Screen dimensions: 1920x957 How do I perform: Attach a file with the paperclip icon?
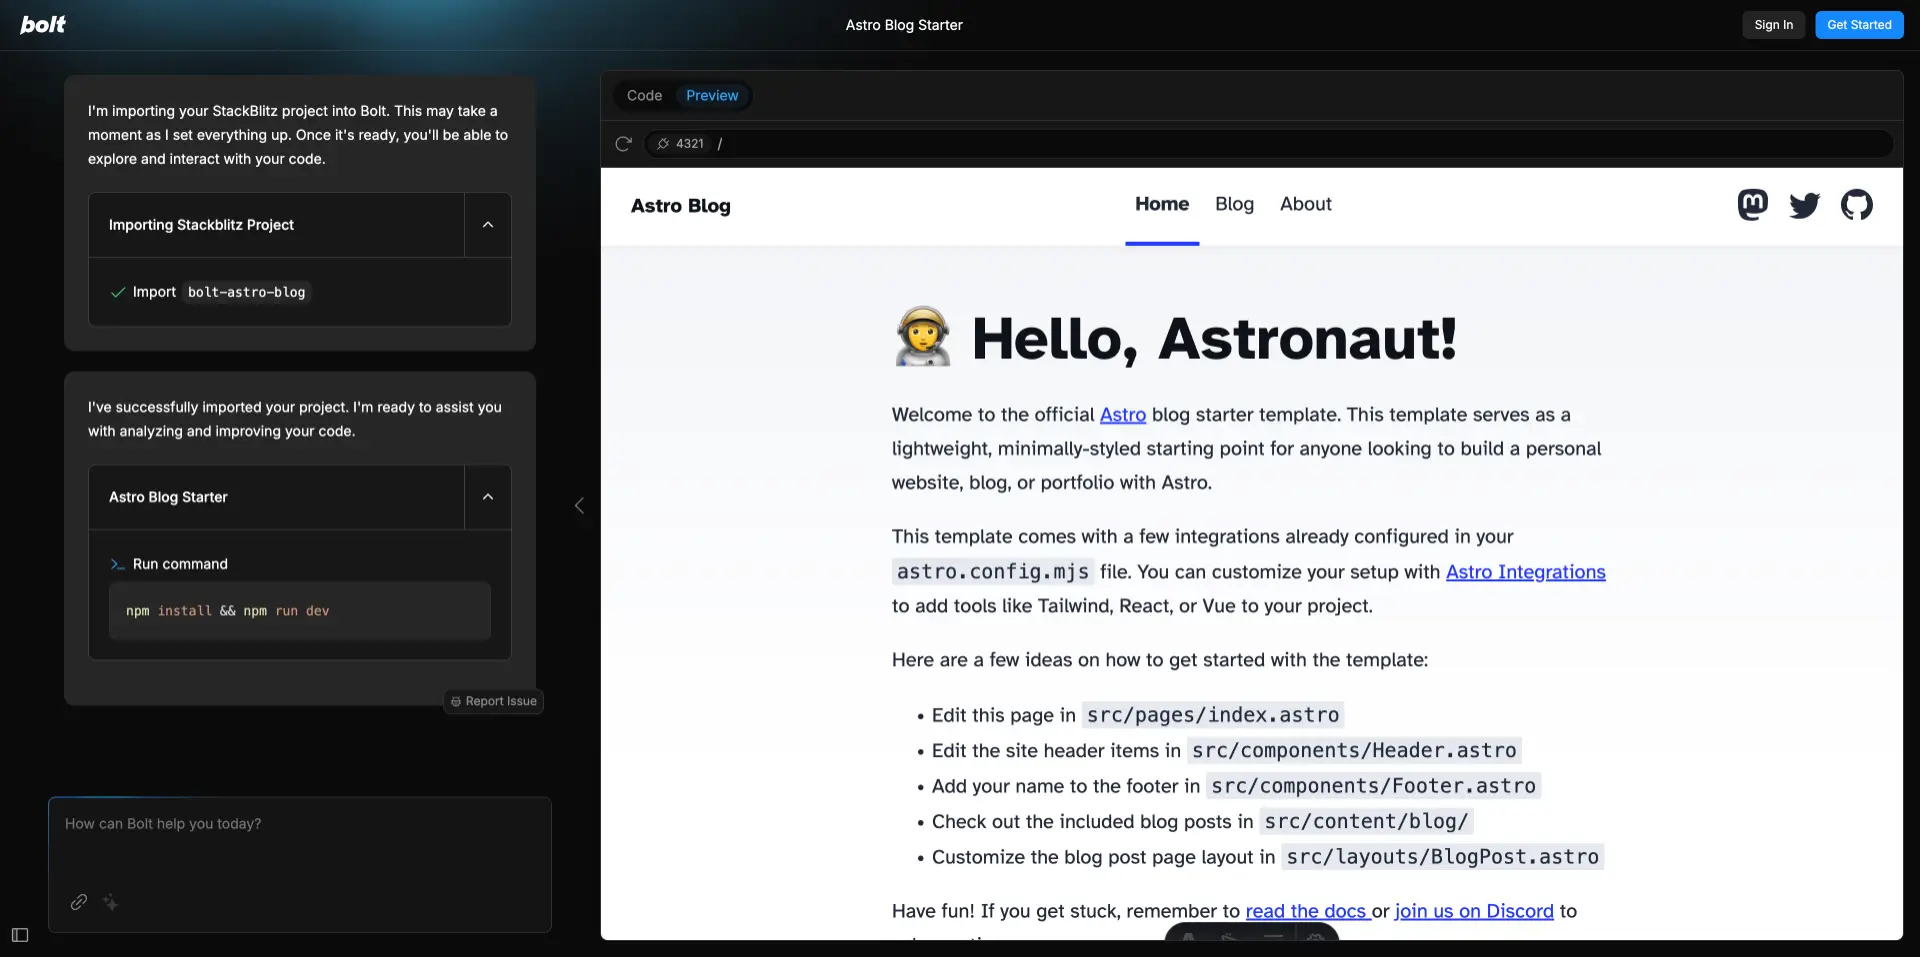coord(79,902)
